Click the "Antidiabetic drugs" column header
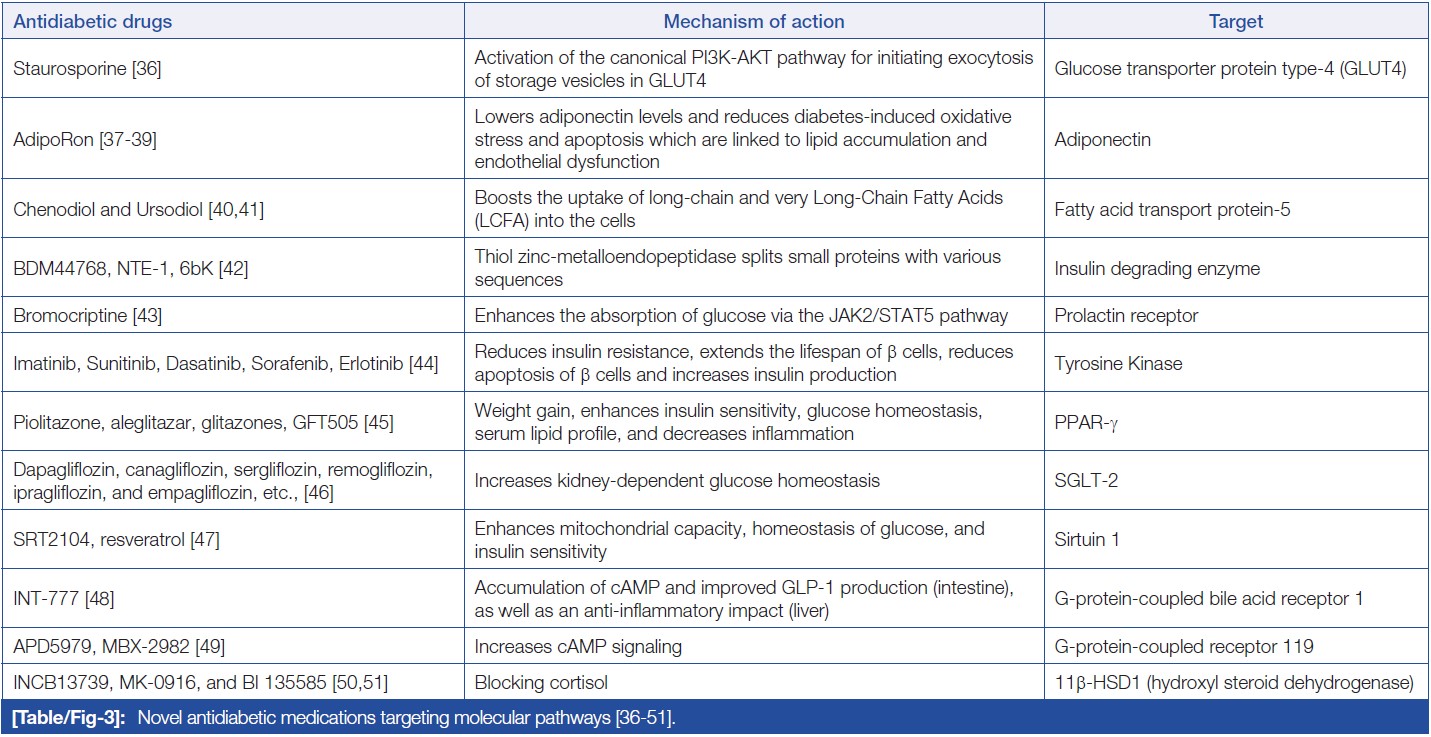This screenshot has width=1431, height=737. [92, 21]
